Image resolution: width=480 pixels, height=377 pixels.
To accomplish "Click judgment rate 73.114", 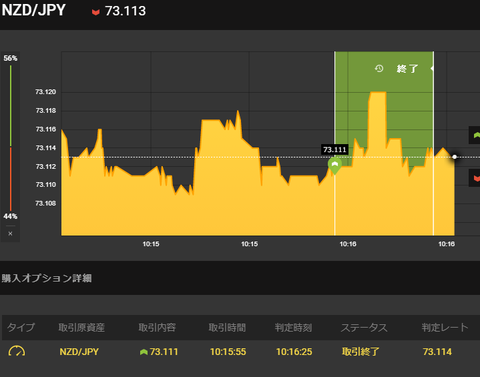I will [437, 352].
